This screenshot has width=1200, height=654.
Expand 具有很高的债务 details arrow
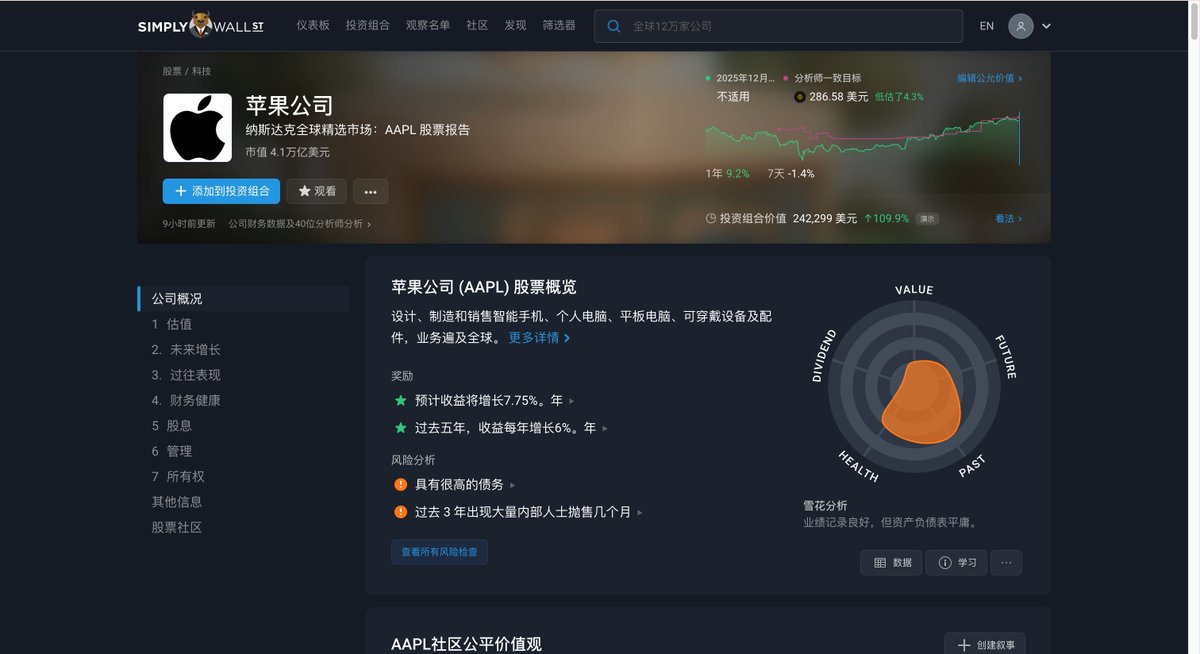coord(513,485)
